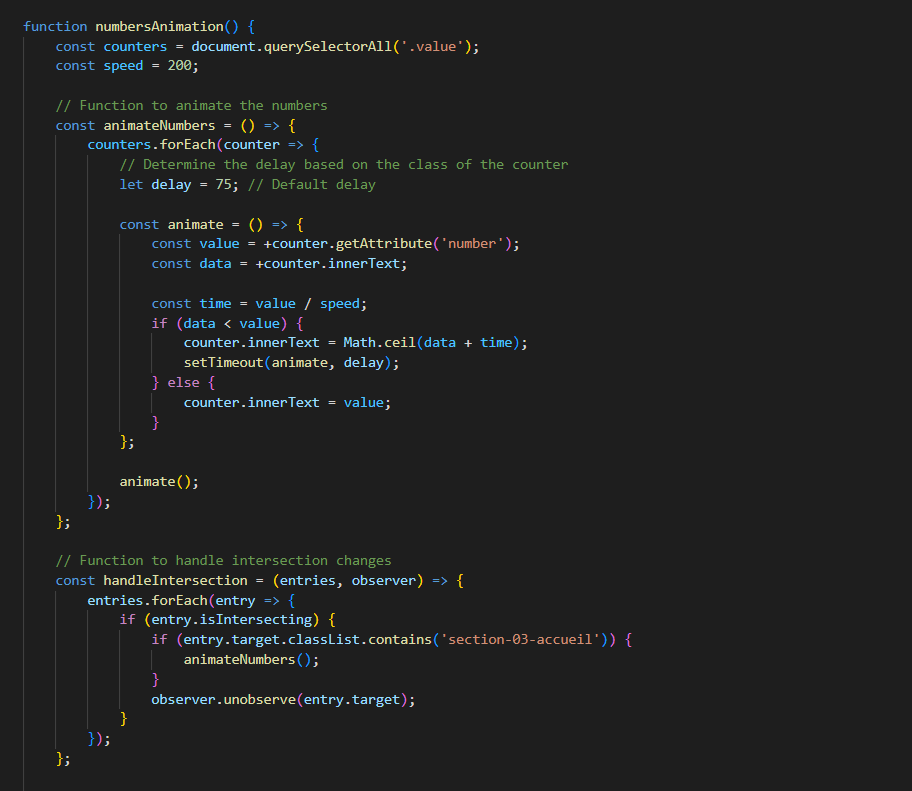Click the speed constant declaration
Viewport: 912px width, 791px height.
coord(122,65)
